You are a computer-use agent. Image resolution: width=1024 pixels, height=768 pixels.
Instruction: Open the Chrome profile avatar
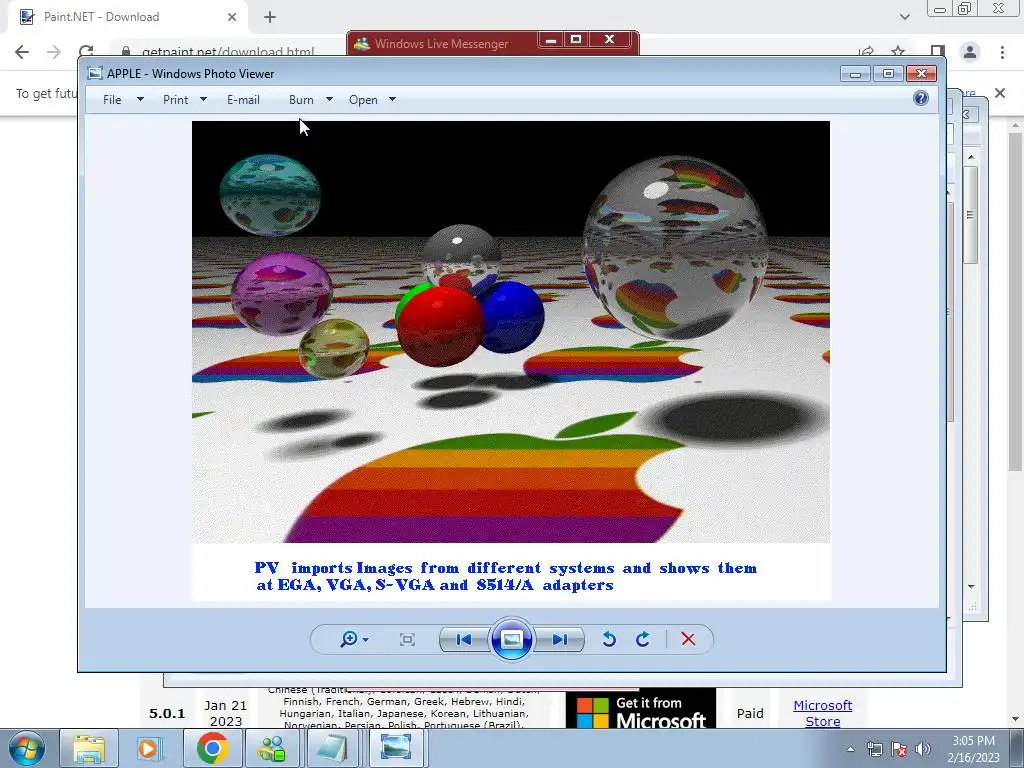970,52
